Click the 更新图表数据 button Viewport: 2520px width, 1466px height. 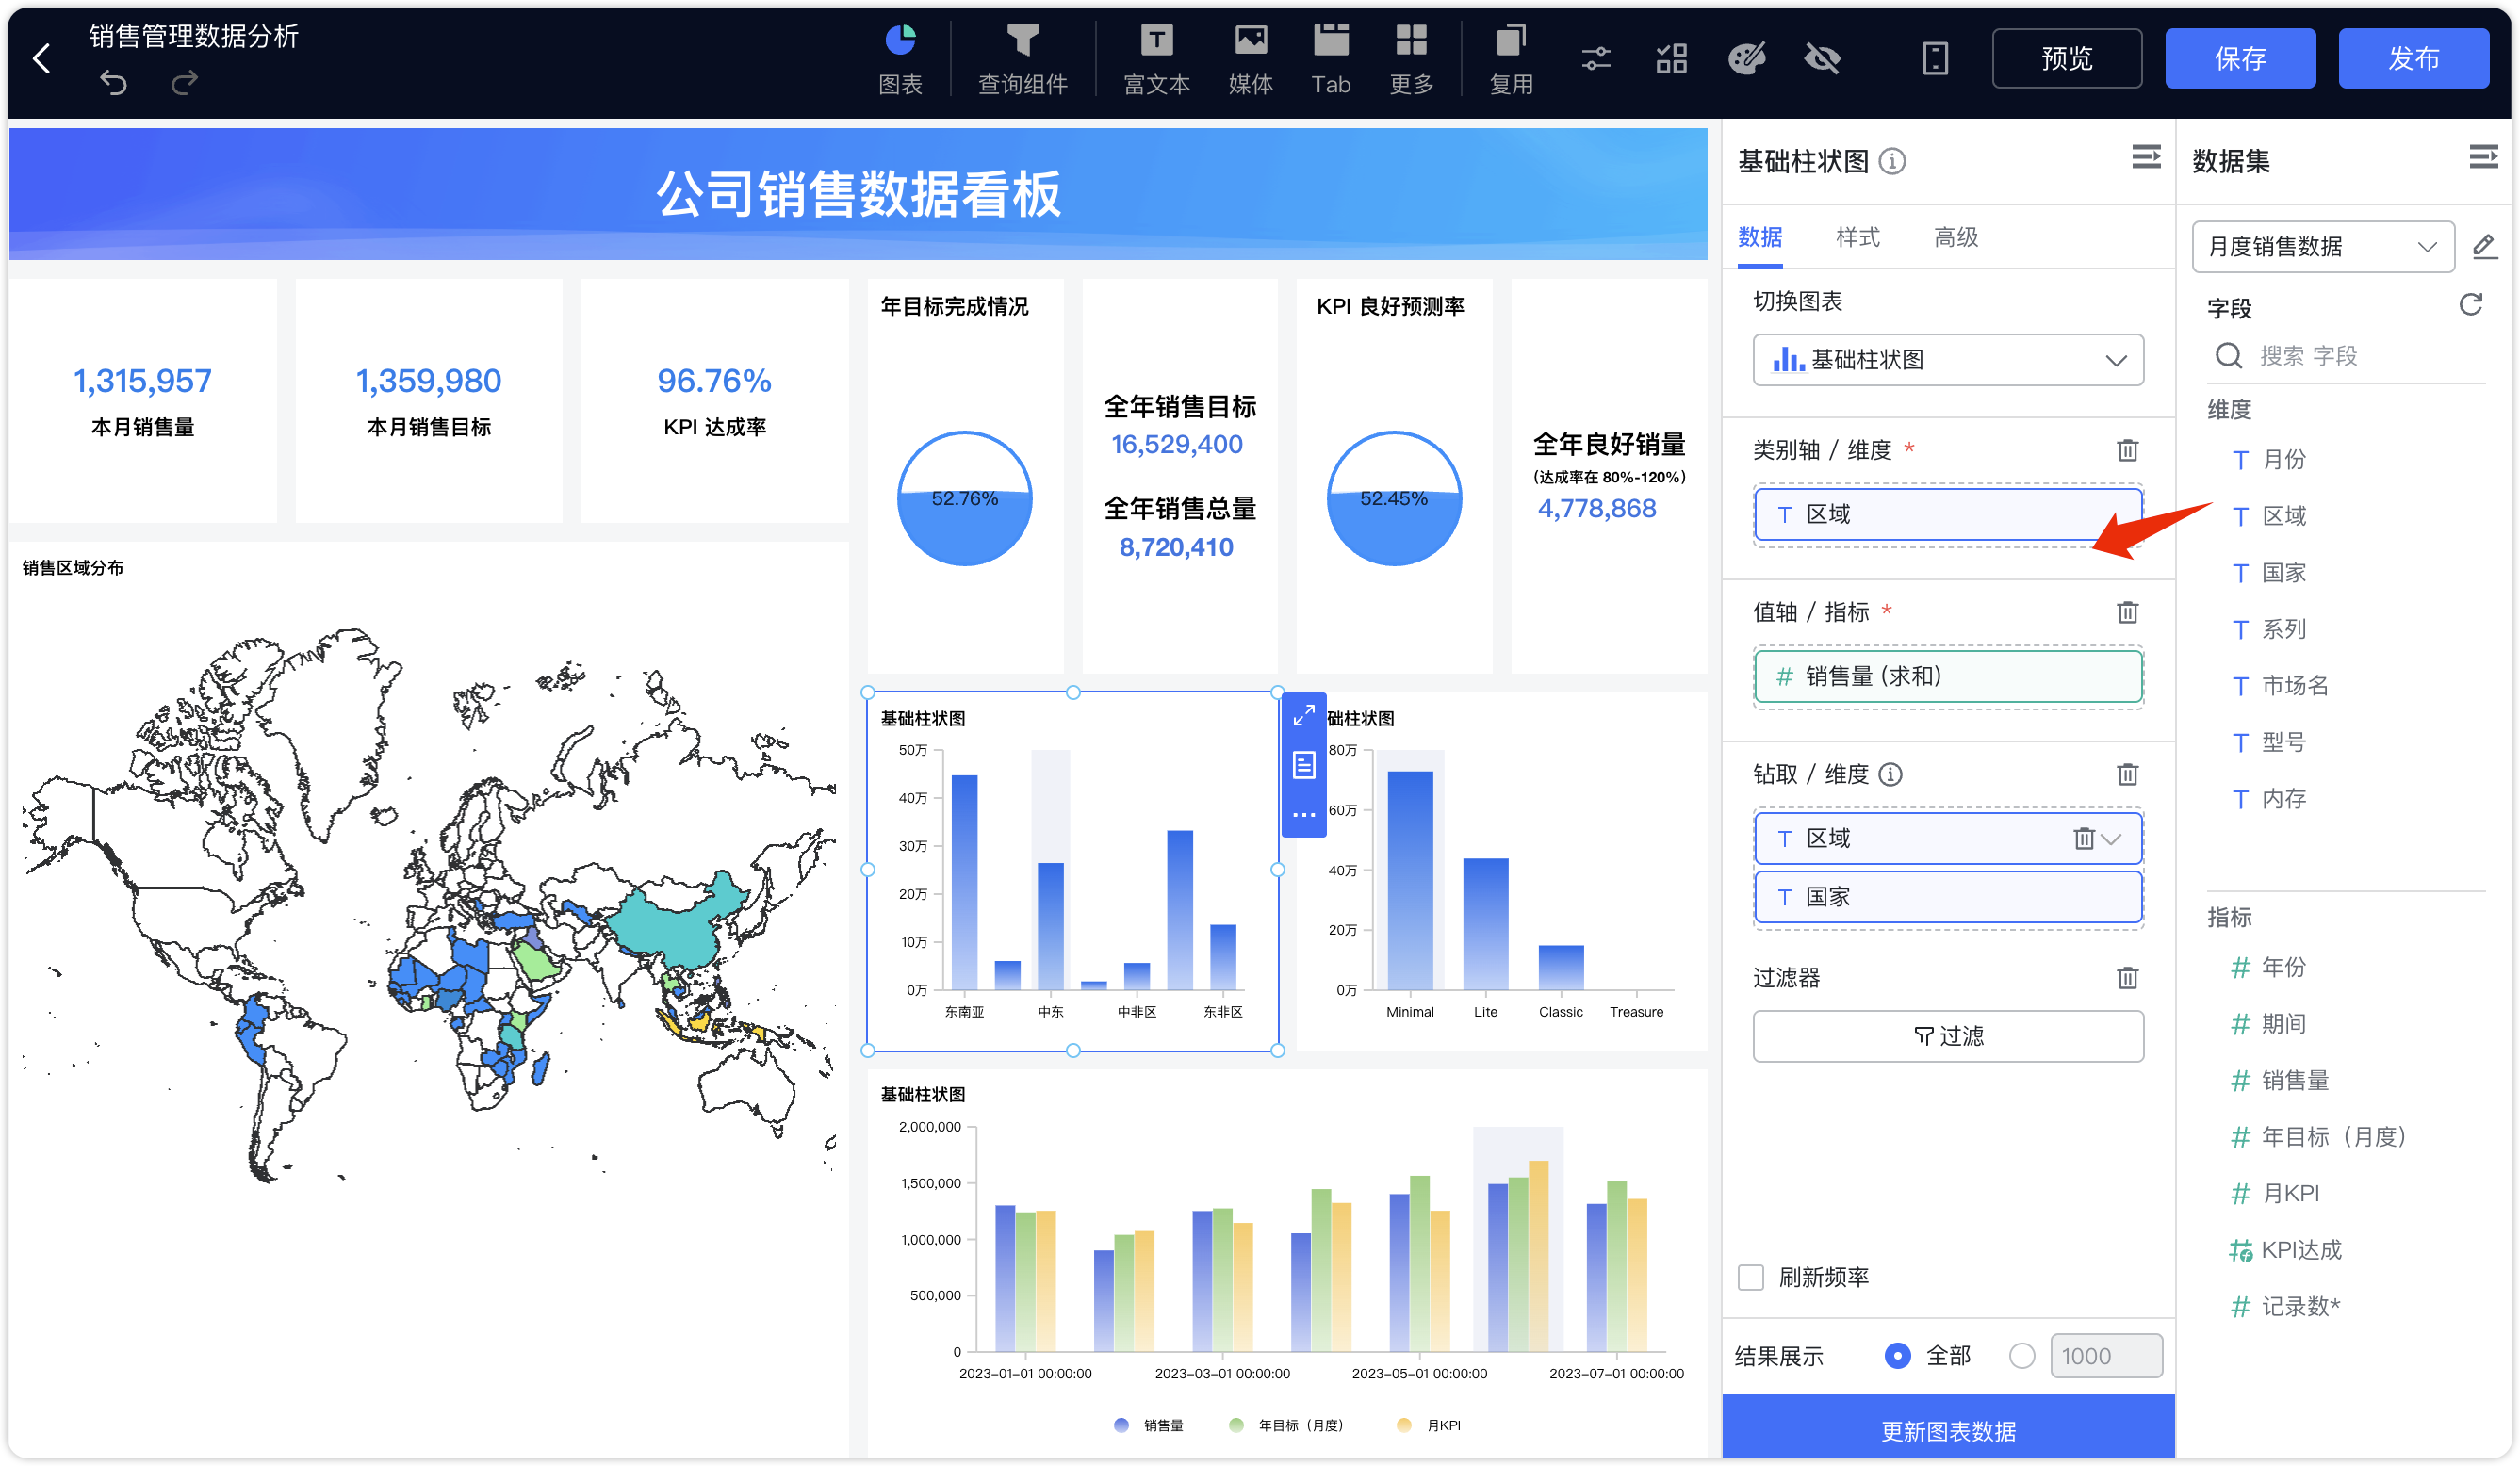pyautogui.click(x=1947, y=1429)
